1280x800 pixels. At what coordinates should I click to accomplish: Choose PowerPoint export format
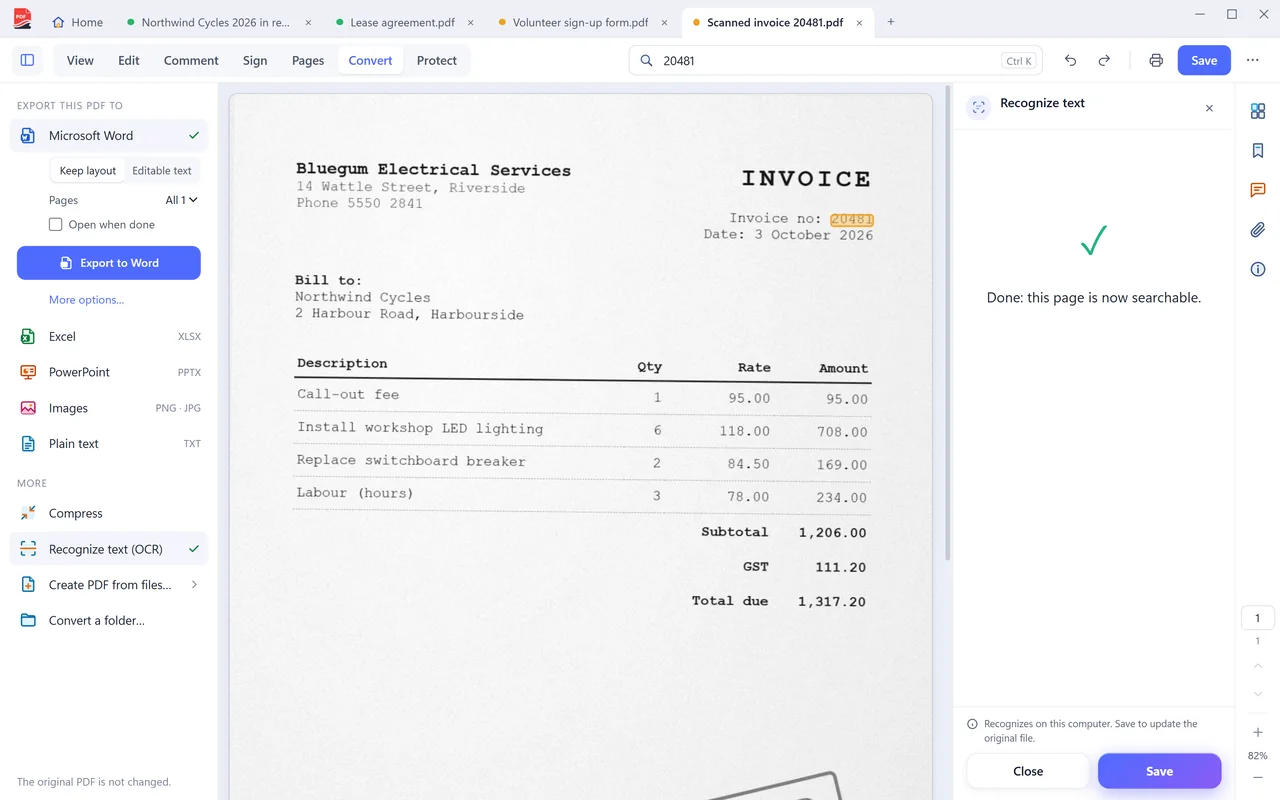pos(109,372)
